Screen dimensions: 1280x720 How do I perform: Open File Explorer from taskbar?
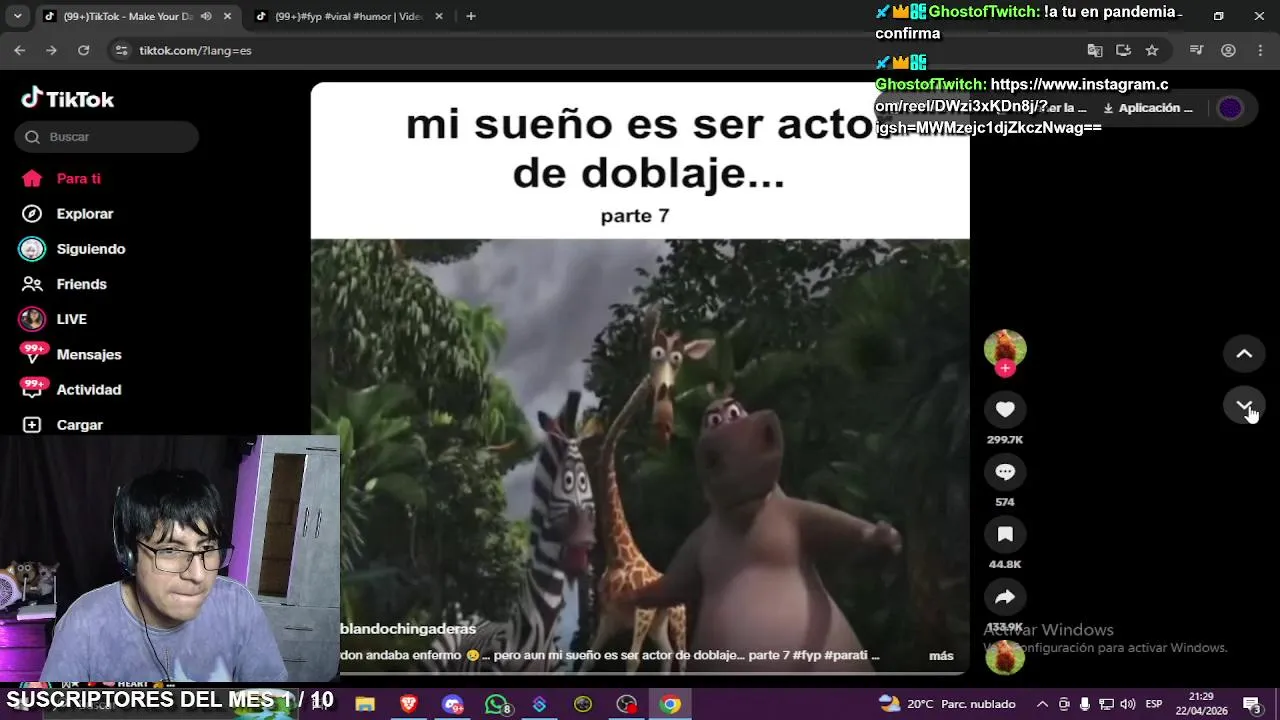[x=365, y=704]
